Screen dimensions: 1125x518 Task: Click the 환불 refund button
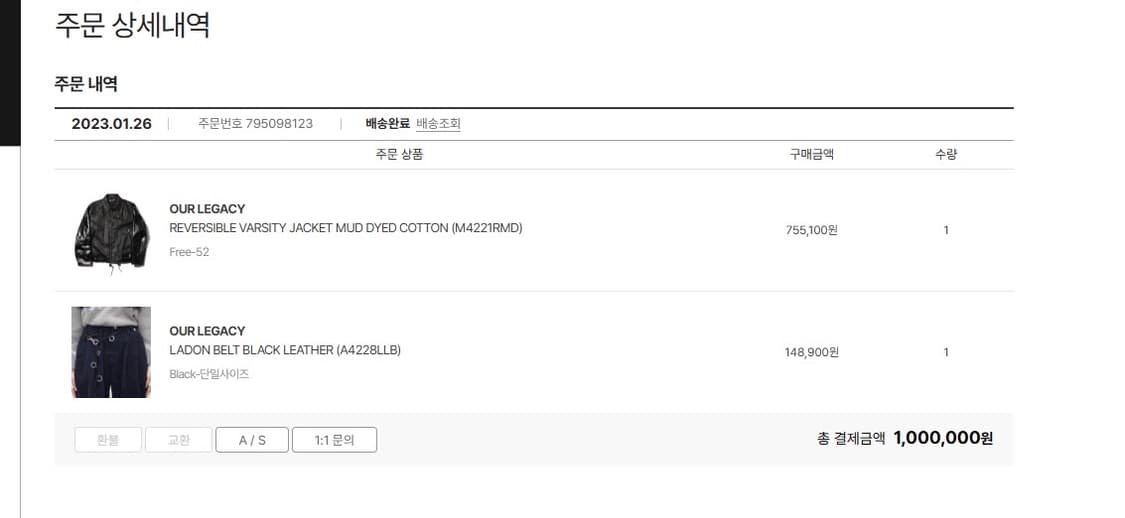coord(108,440)
